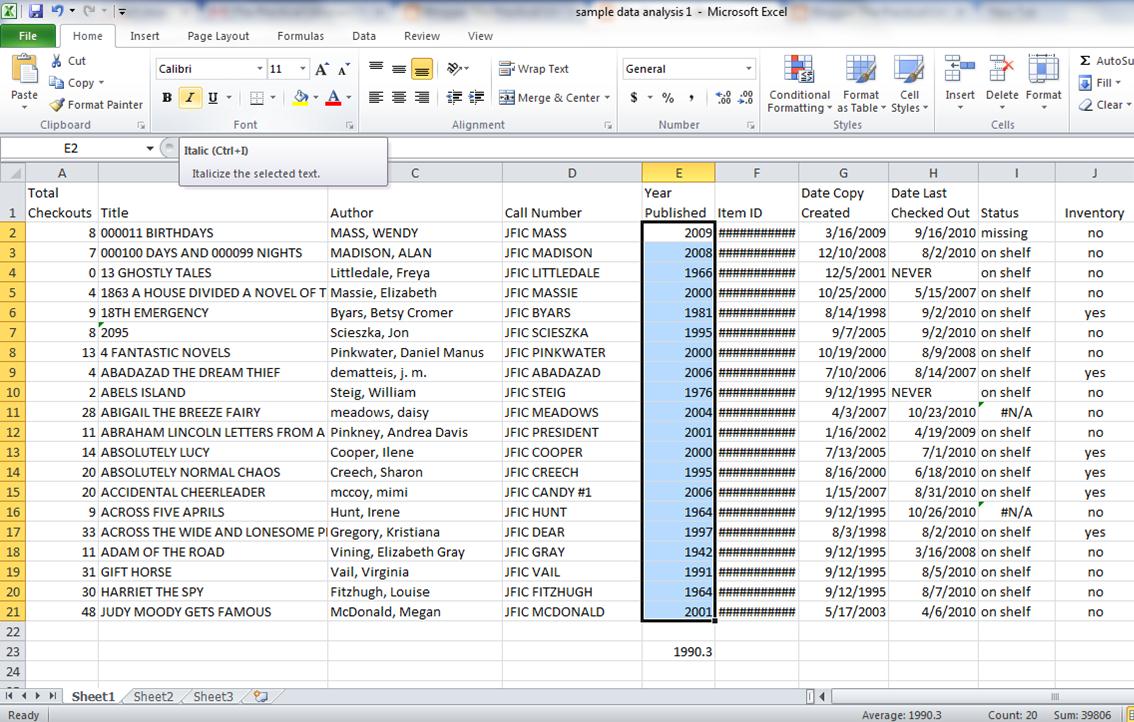Open the Merge & Center dropdown arrow
Screen dimensions: 1134x722
608,98
